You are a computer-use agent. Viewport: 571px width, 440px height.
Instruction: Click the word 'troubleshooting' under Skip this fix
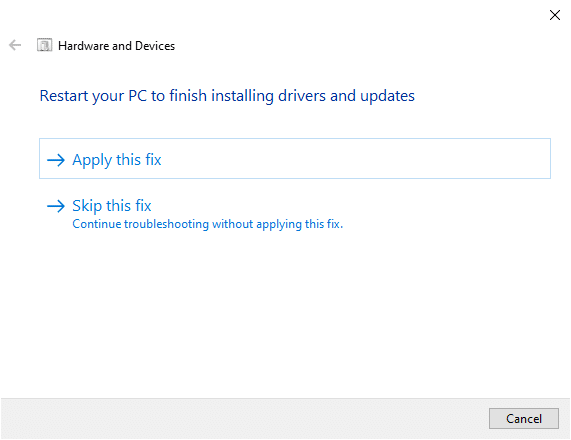pyautogui.click(x=166, y=224)
